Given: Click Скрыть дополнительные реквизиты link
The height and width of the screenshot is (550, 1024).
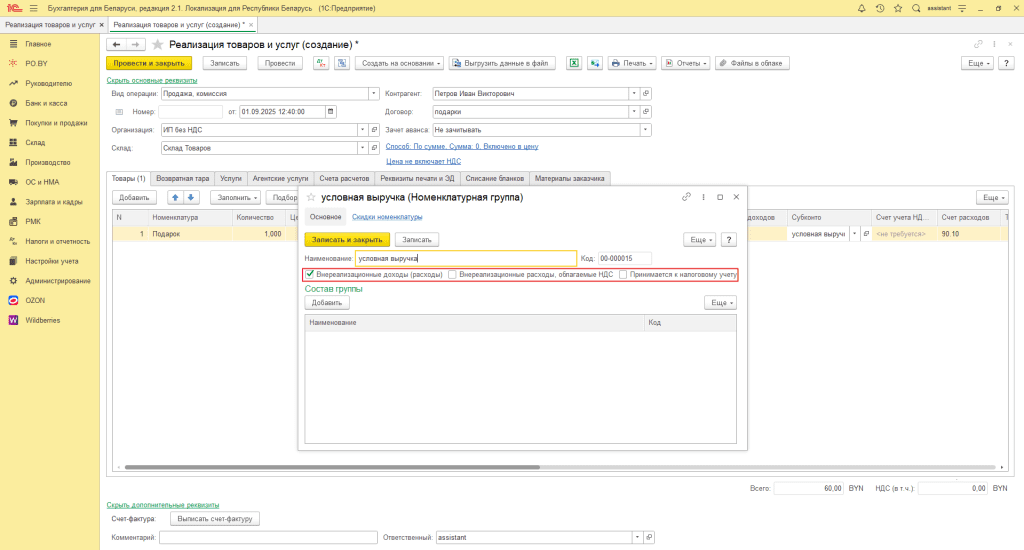Looking at the screenshot, I should [x=163, y=505].
